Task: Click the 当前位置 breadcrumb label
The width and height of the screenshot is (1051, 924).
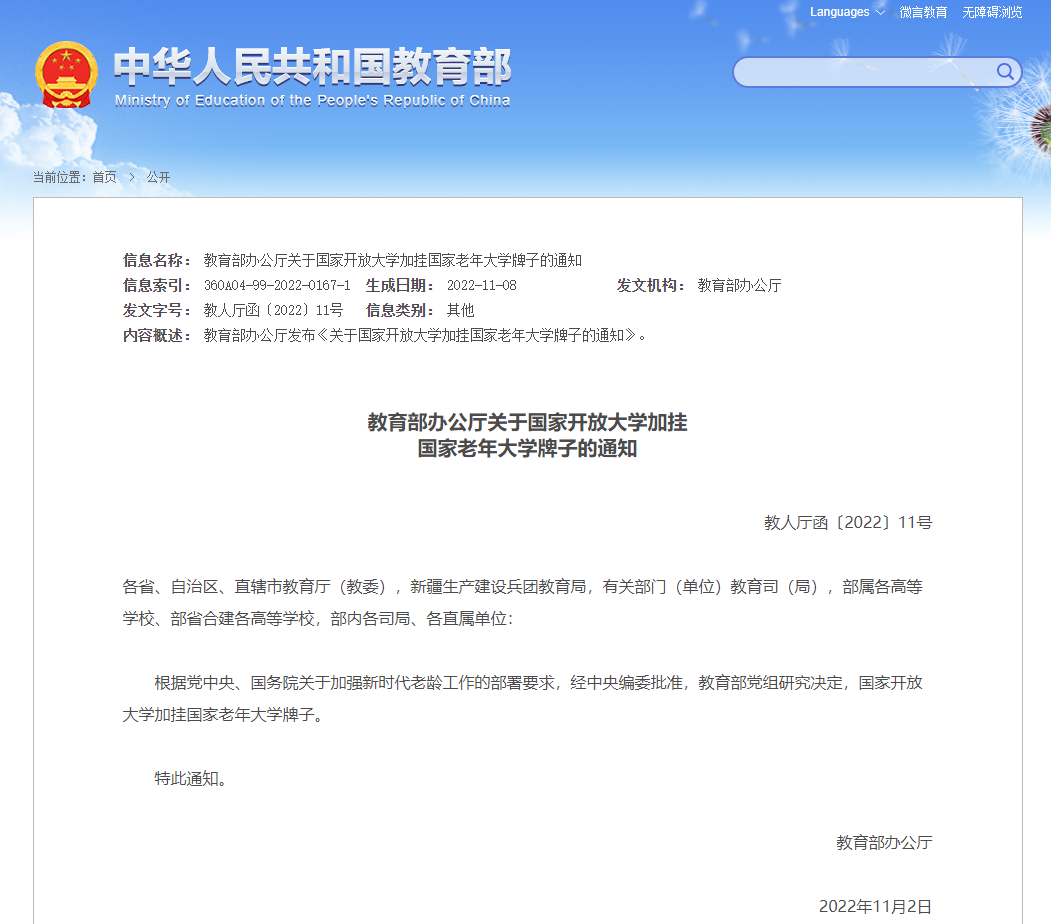Action: [60, 177]
